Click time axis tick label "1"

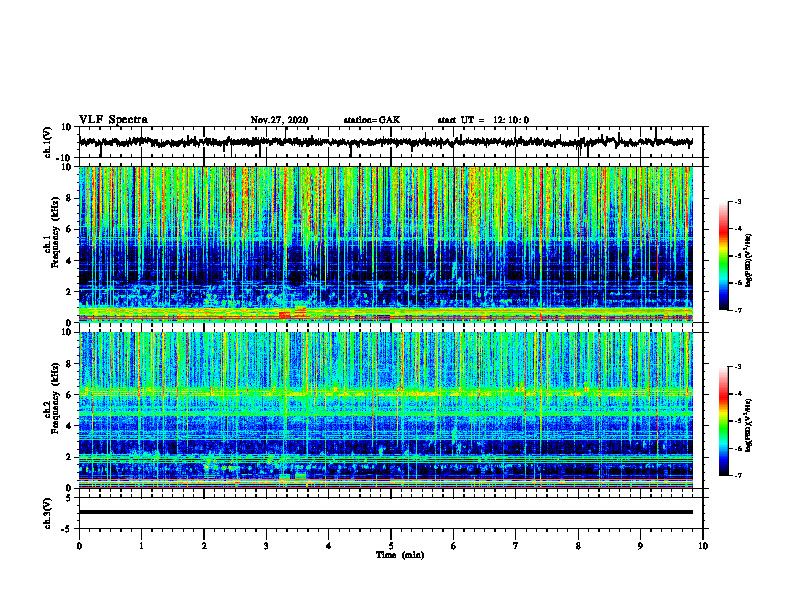pos(141,546)
